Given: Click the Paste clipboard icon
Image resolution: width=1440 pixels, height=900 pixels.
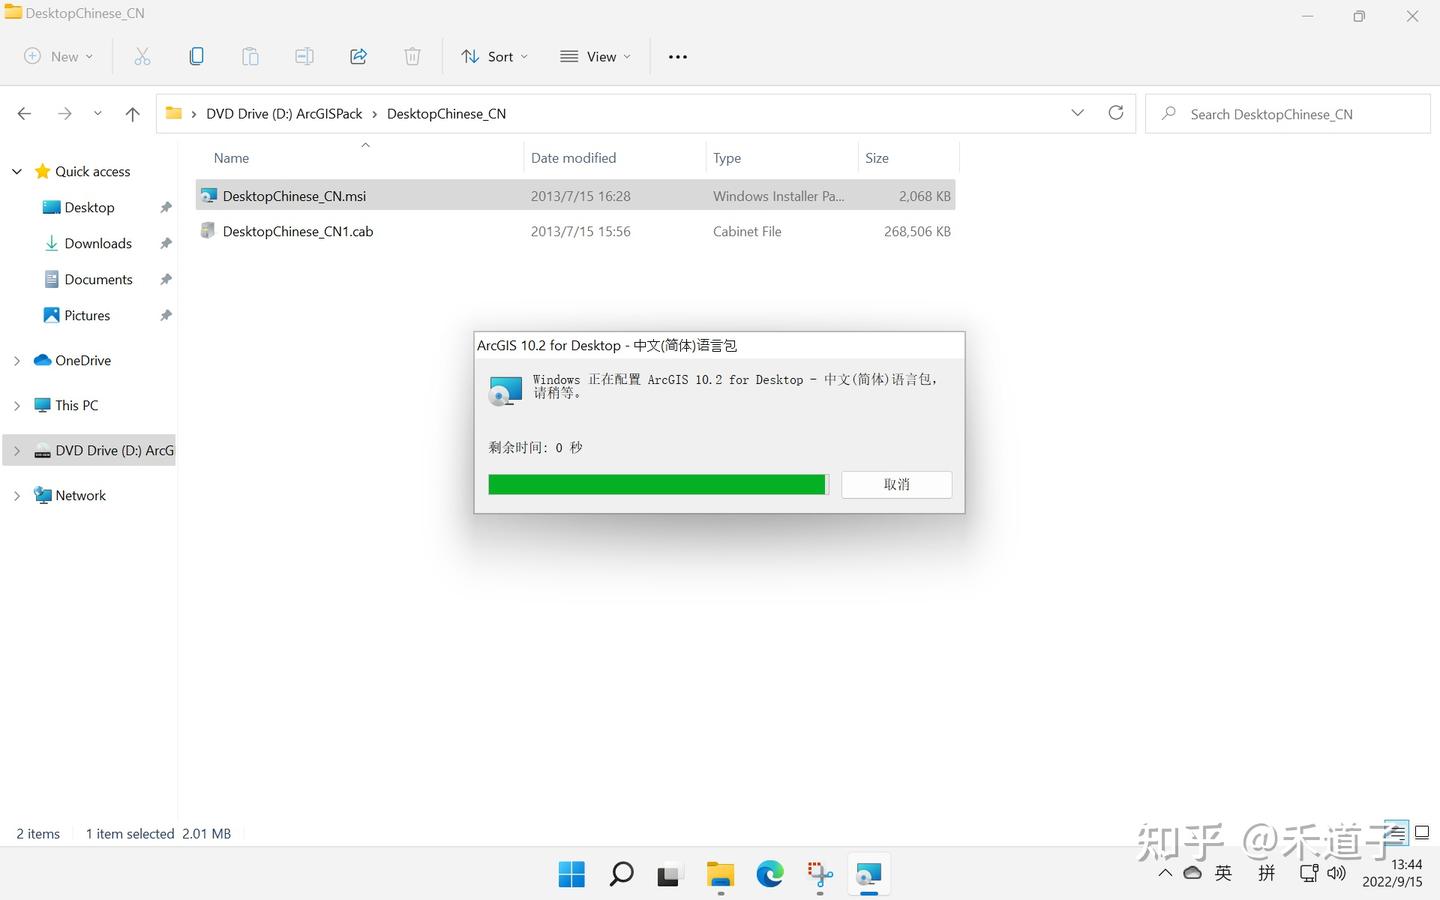Looking at the screenshot, I should [x=250, y=57].
